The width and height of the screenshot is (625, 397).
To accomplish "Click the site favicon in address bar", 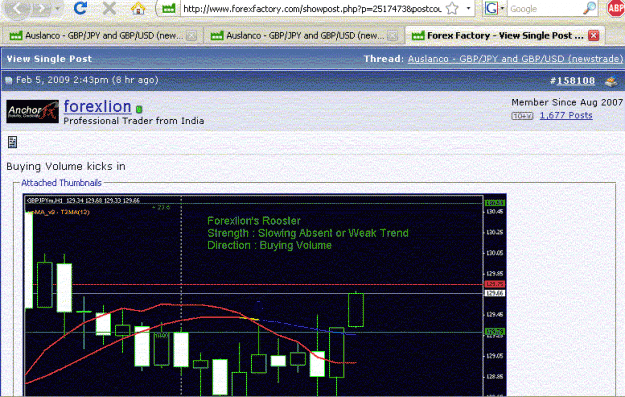I will click(169, 8).
